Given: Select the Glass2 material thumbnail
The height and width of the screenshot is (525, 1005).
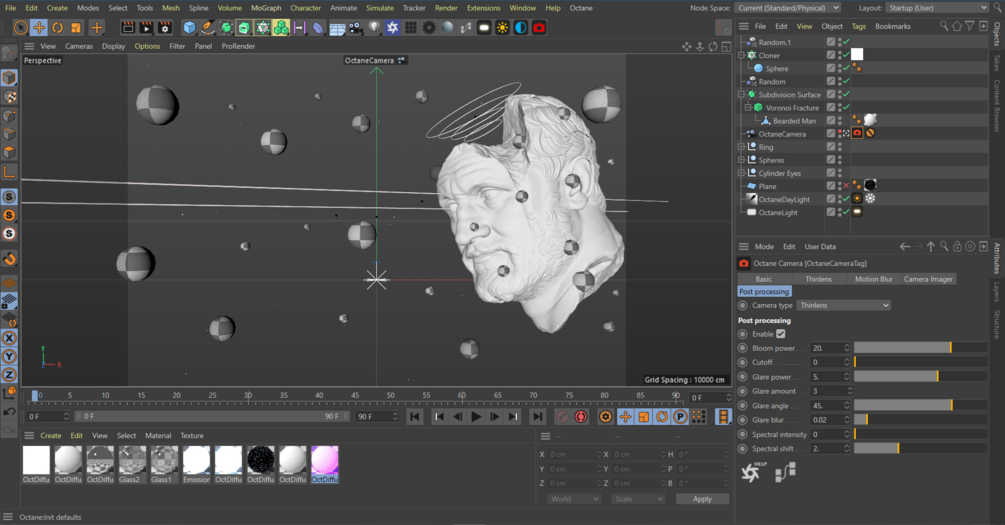Looking at the screenshot, I should click(x=133, y=461).
